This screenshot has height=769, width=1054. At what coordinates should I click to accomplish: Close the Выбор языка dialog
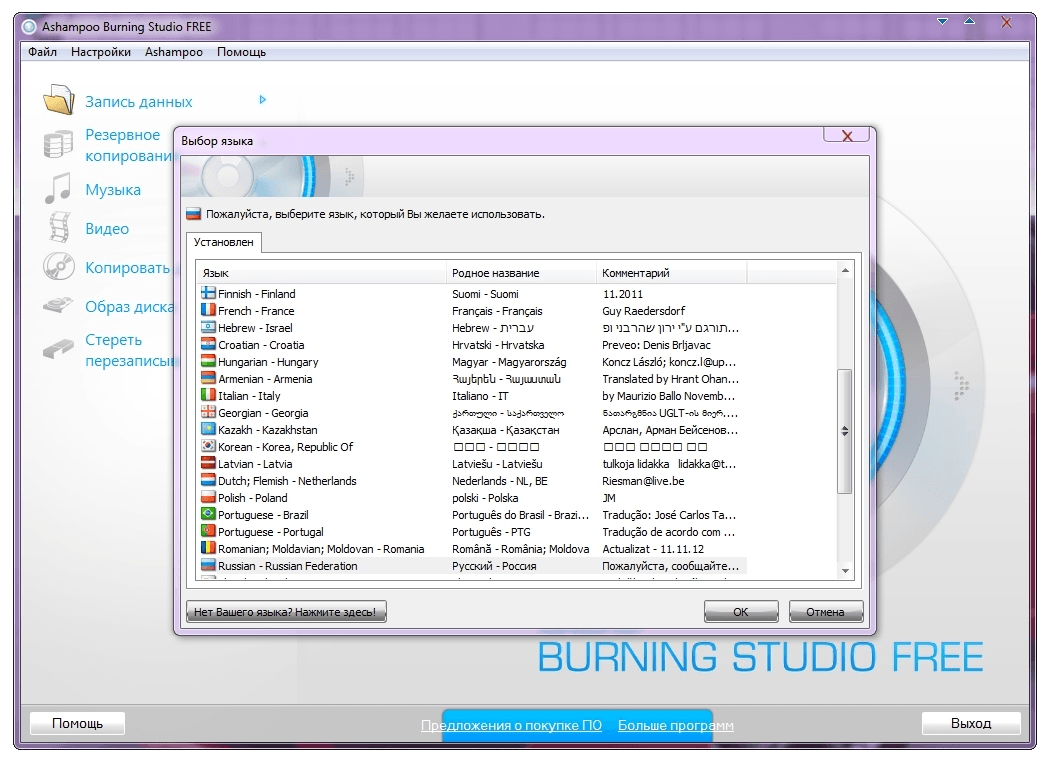click(847, 136)
